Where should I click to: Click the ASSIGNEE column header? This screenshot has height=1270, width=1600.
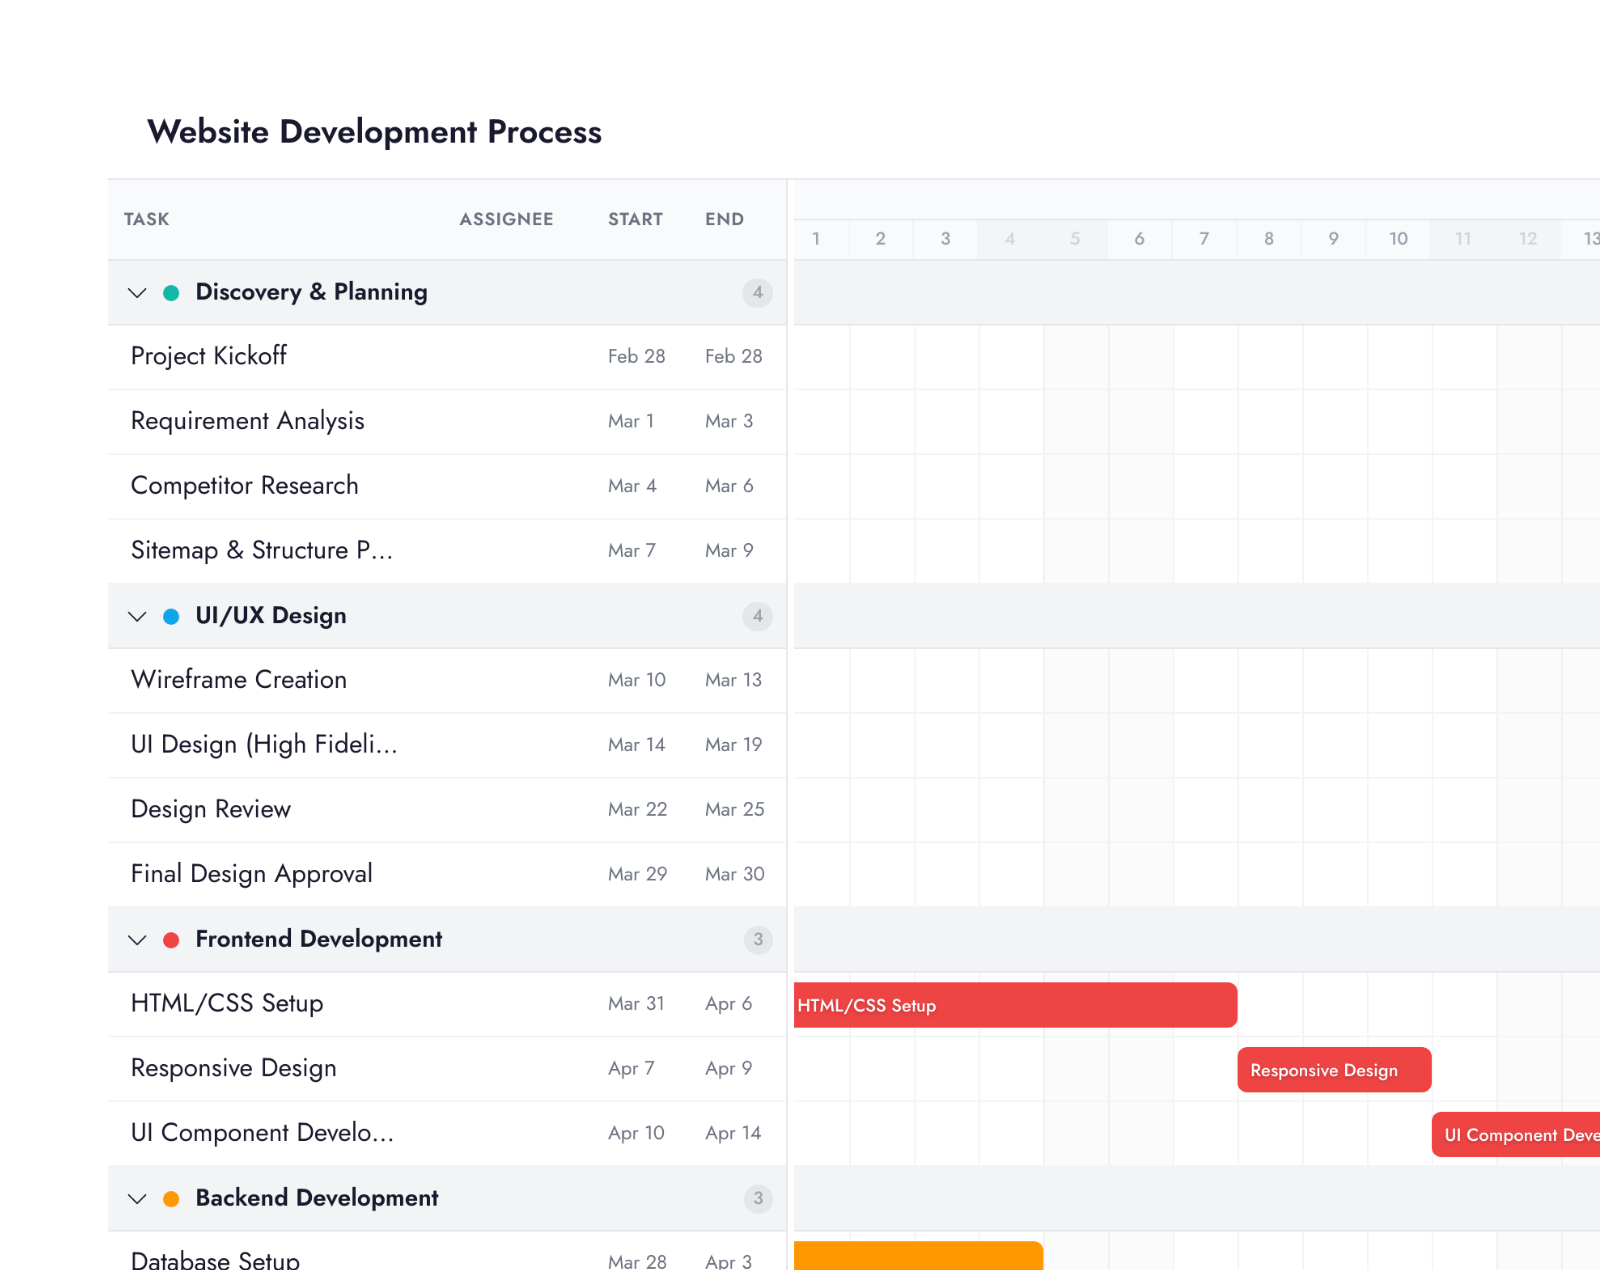tap(506, 219)
